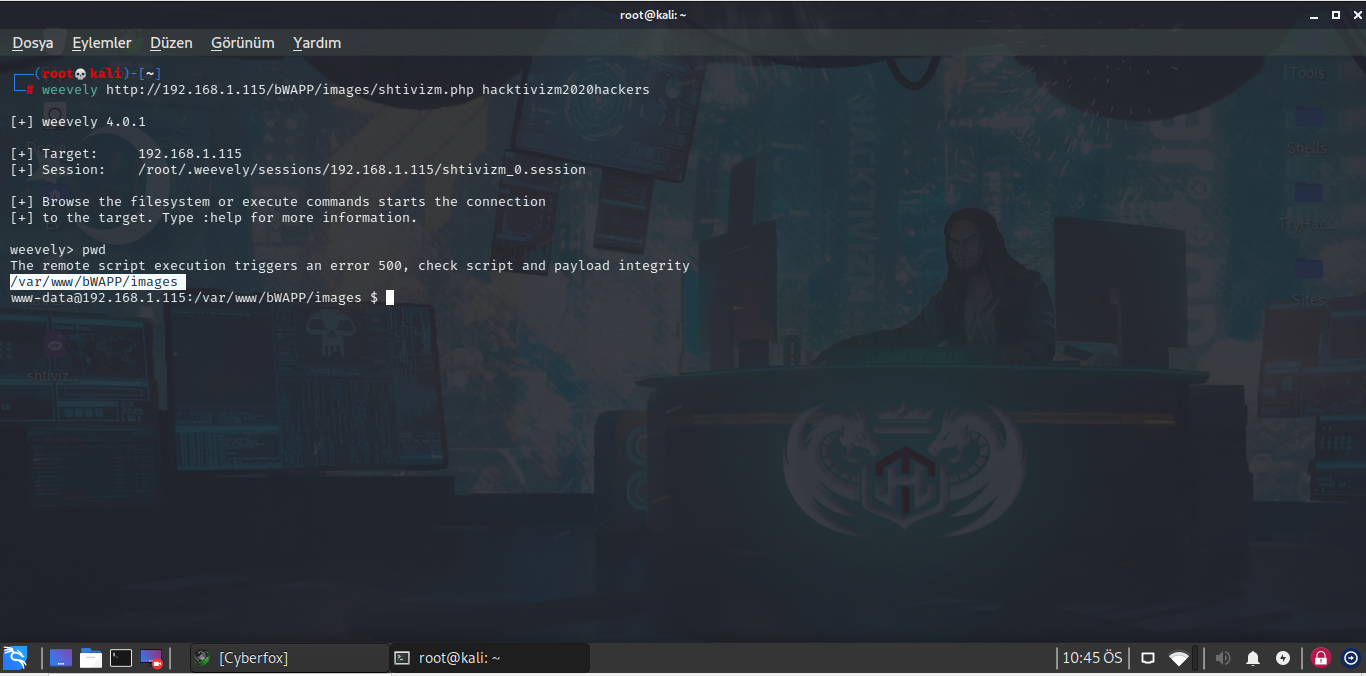Image resolution: width=1366 pixels, height=676 pixels.
Task: Click the error 500 message line
Action: (350, 266)
